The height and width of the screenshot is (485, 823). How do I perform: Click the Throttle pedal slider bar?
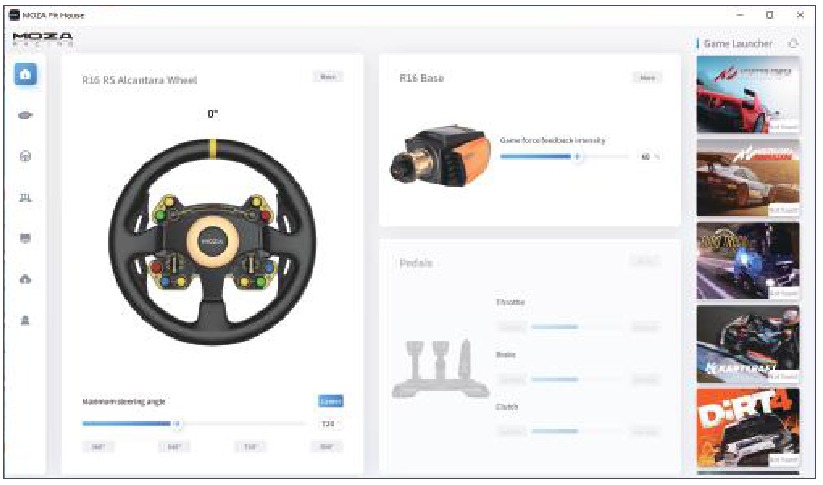[576, 326]
